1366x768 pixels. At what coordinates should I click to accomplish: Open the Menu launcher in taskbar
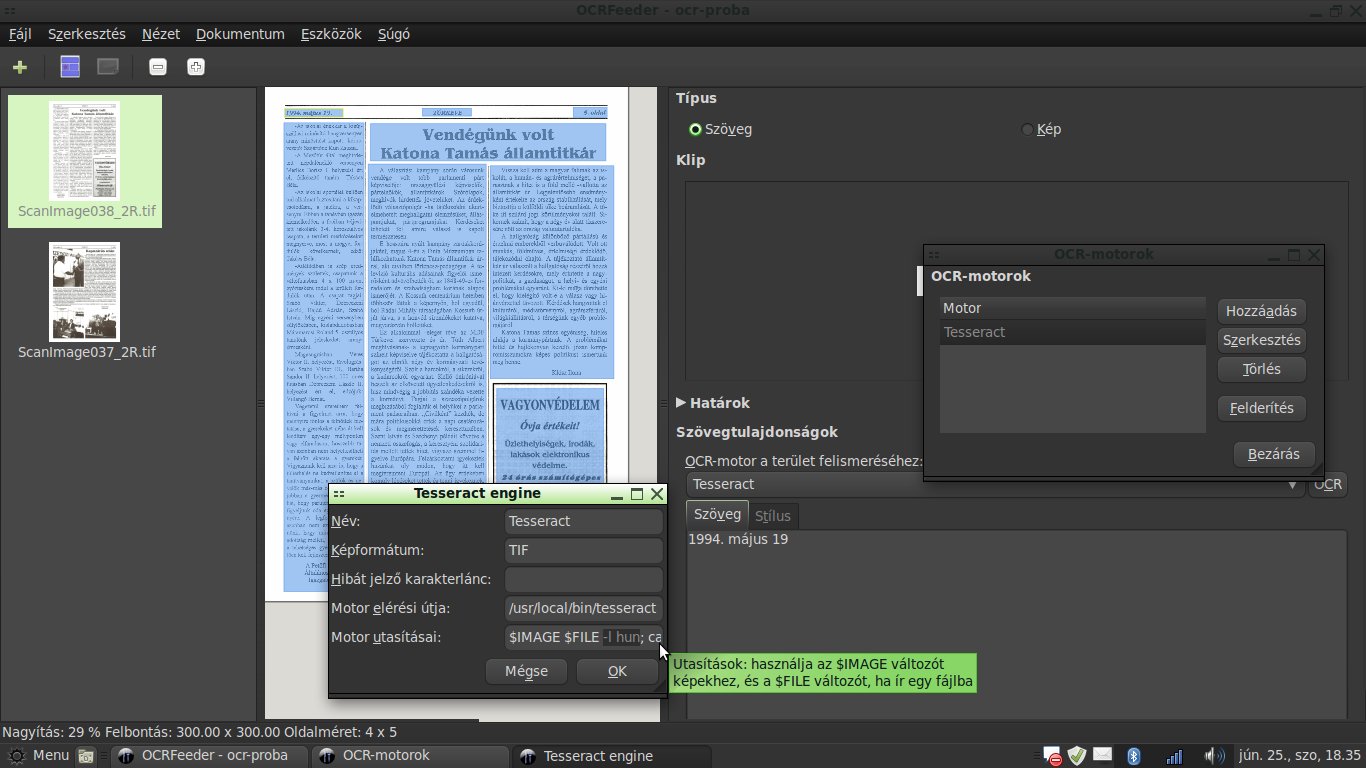(39, 756)
